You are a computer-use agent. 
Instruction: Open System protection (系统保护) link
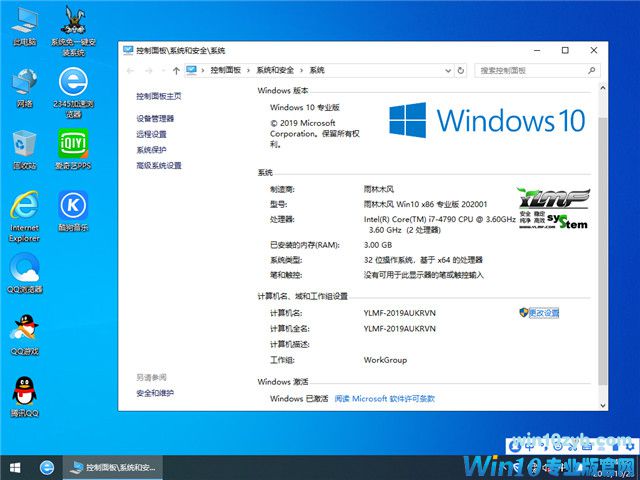point(151,150)
